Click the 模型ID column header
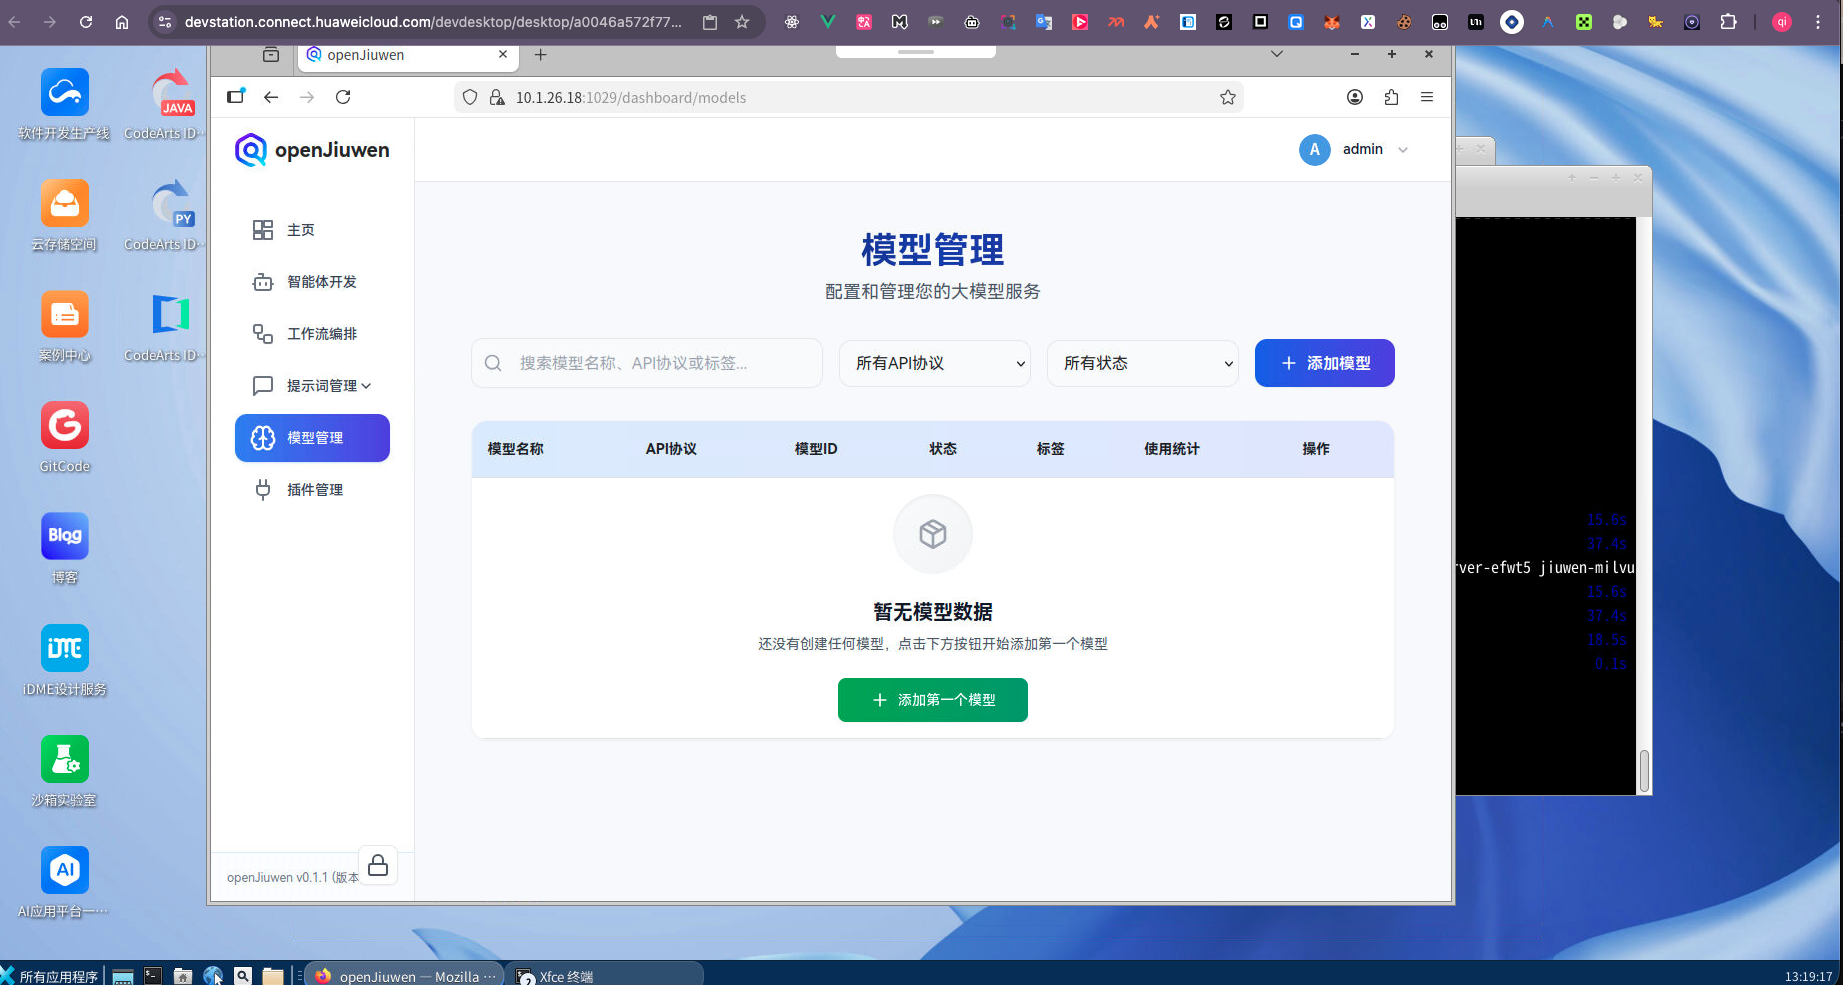Screen dimensions: 1843x985 (x=816, y=449)
